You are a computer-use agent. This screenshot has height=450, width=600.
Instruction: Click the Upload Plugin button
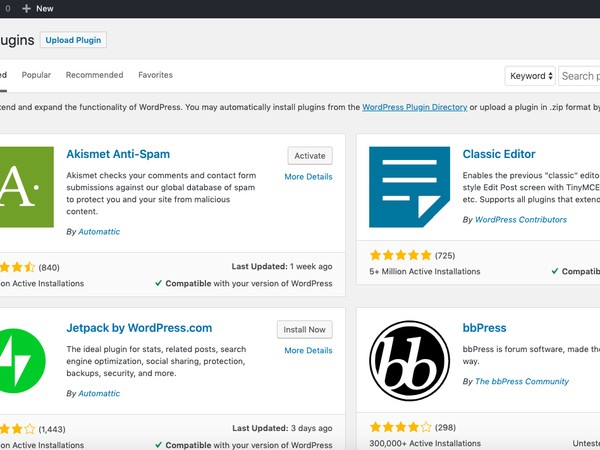73,40
